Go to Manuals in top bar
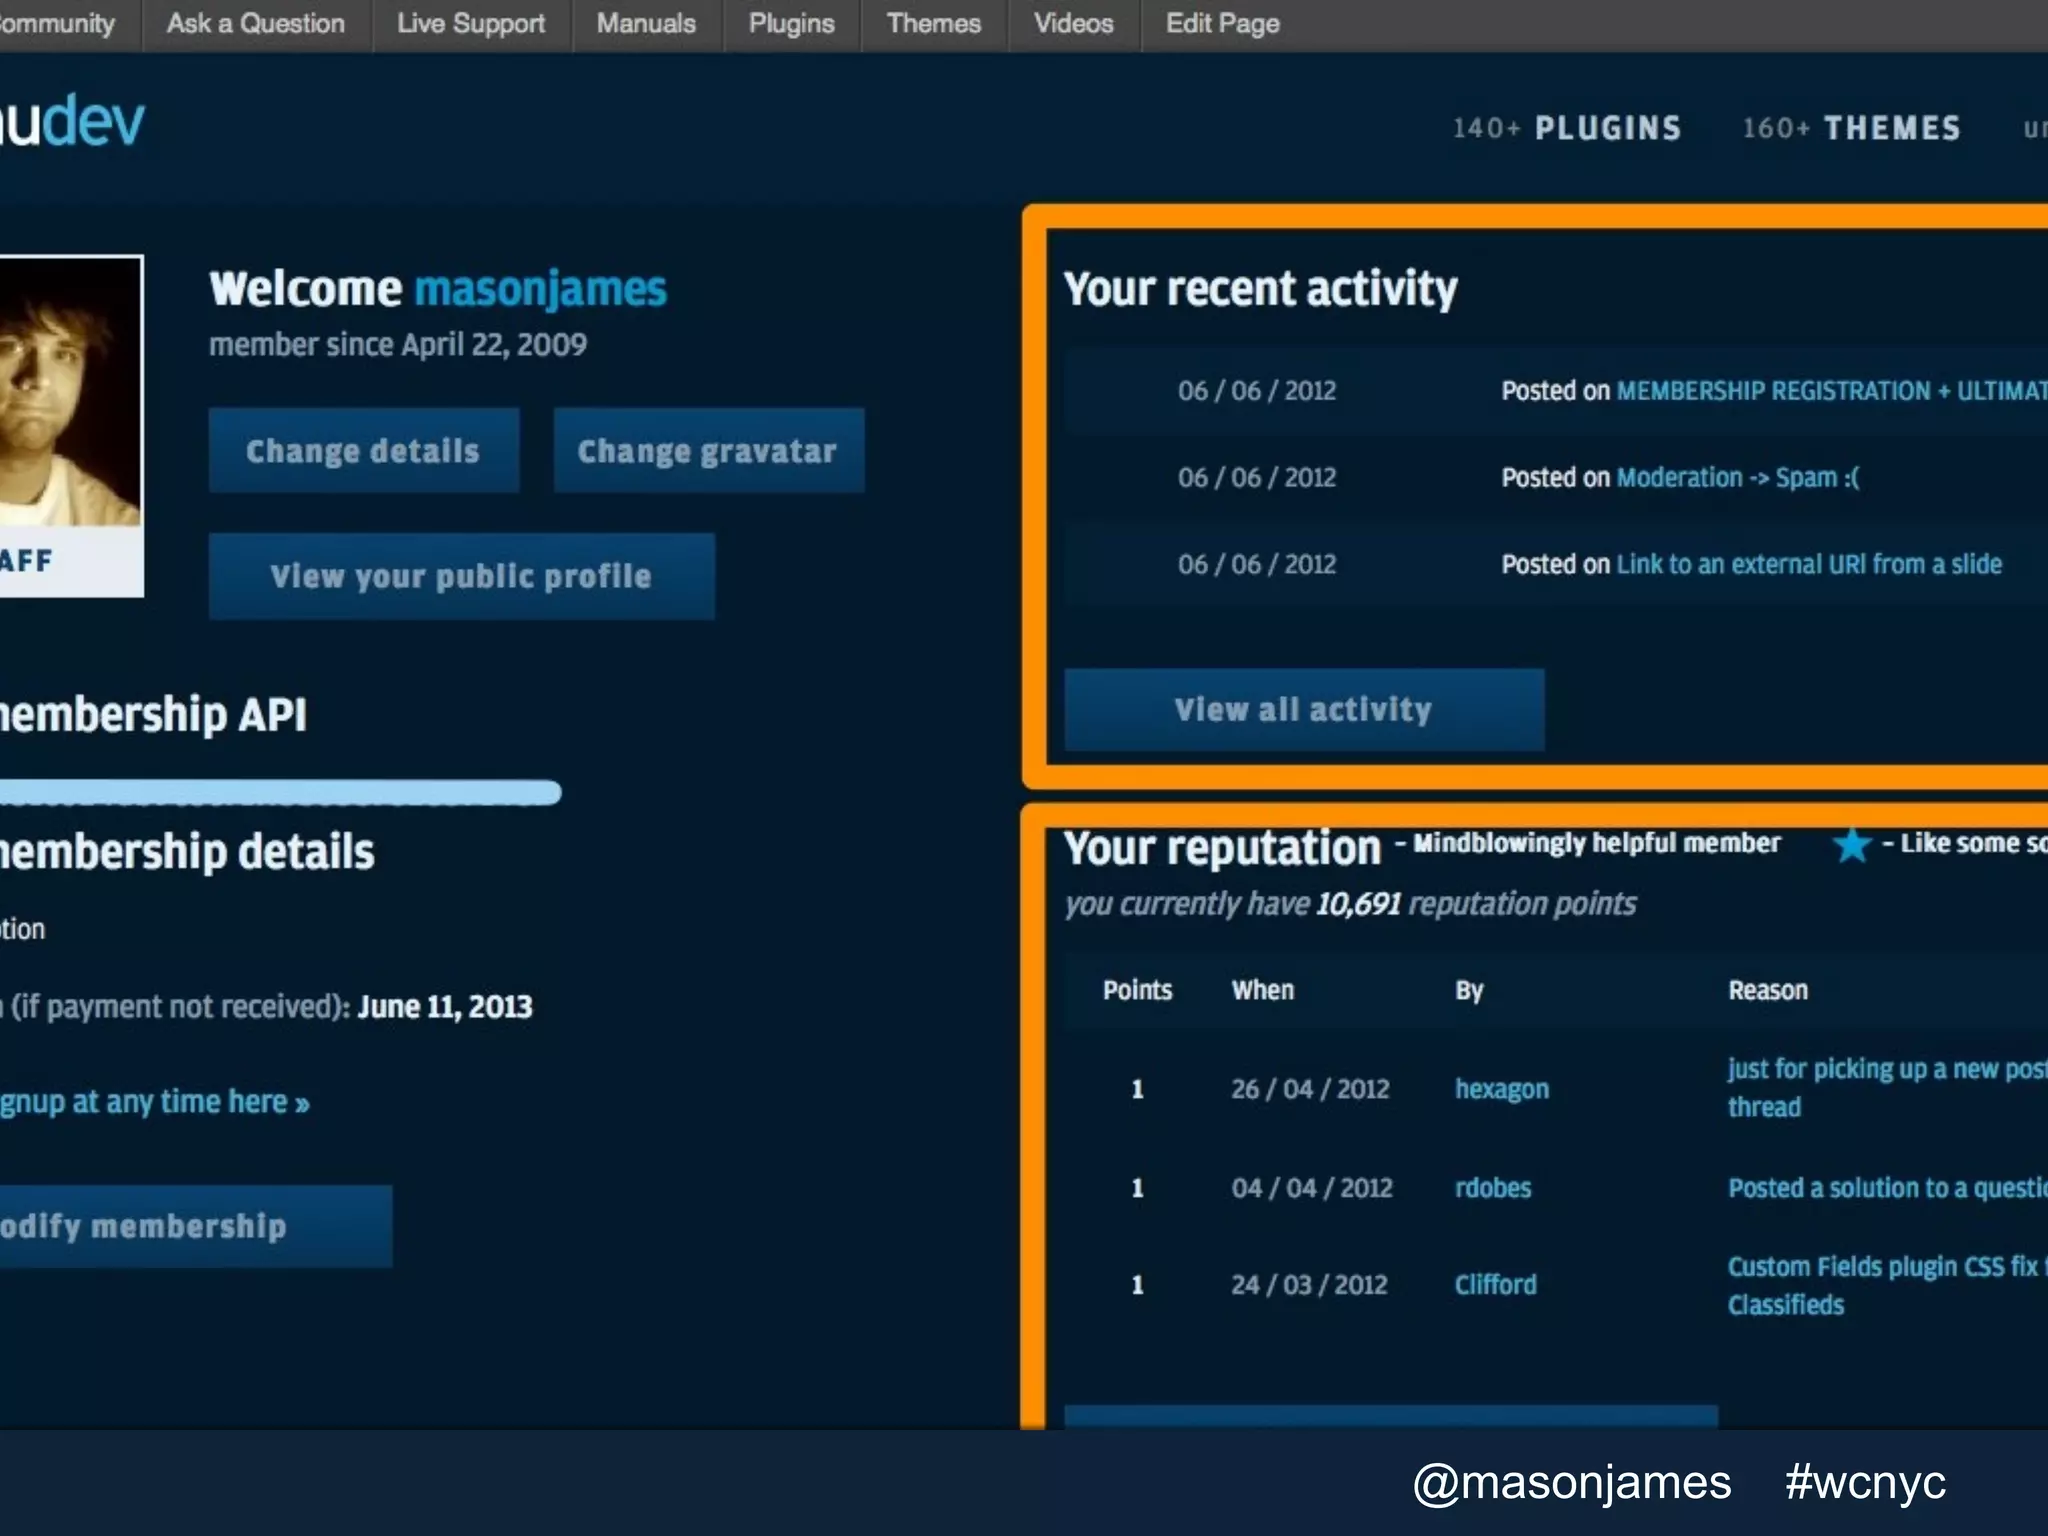 (645, 24)
